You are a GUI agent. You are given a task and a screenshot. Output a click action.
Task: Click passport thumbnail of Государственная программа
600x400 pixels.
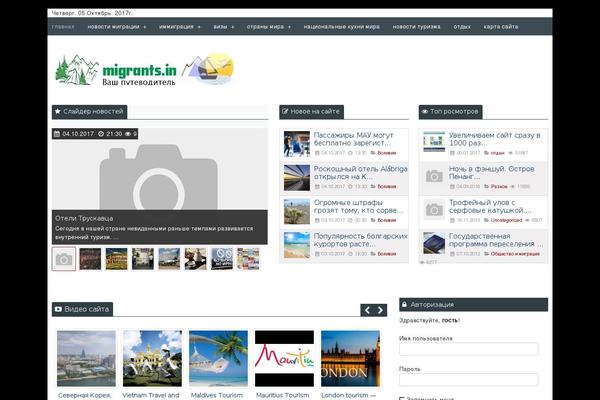coord(434,243)
